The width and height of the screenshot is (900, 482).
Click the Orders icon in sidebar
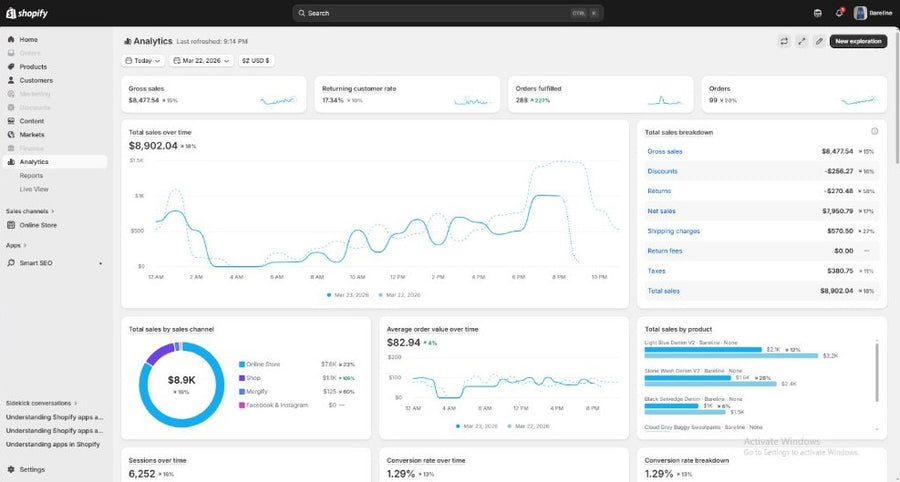click(11, 53)
